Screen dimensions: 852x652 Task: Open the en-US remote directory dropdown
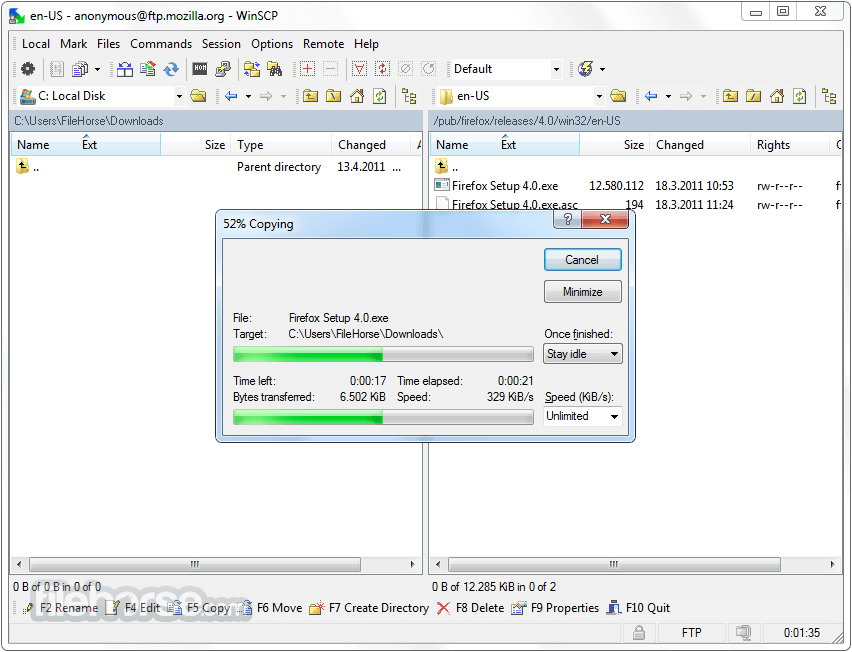click(599, 97)
